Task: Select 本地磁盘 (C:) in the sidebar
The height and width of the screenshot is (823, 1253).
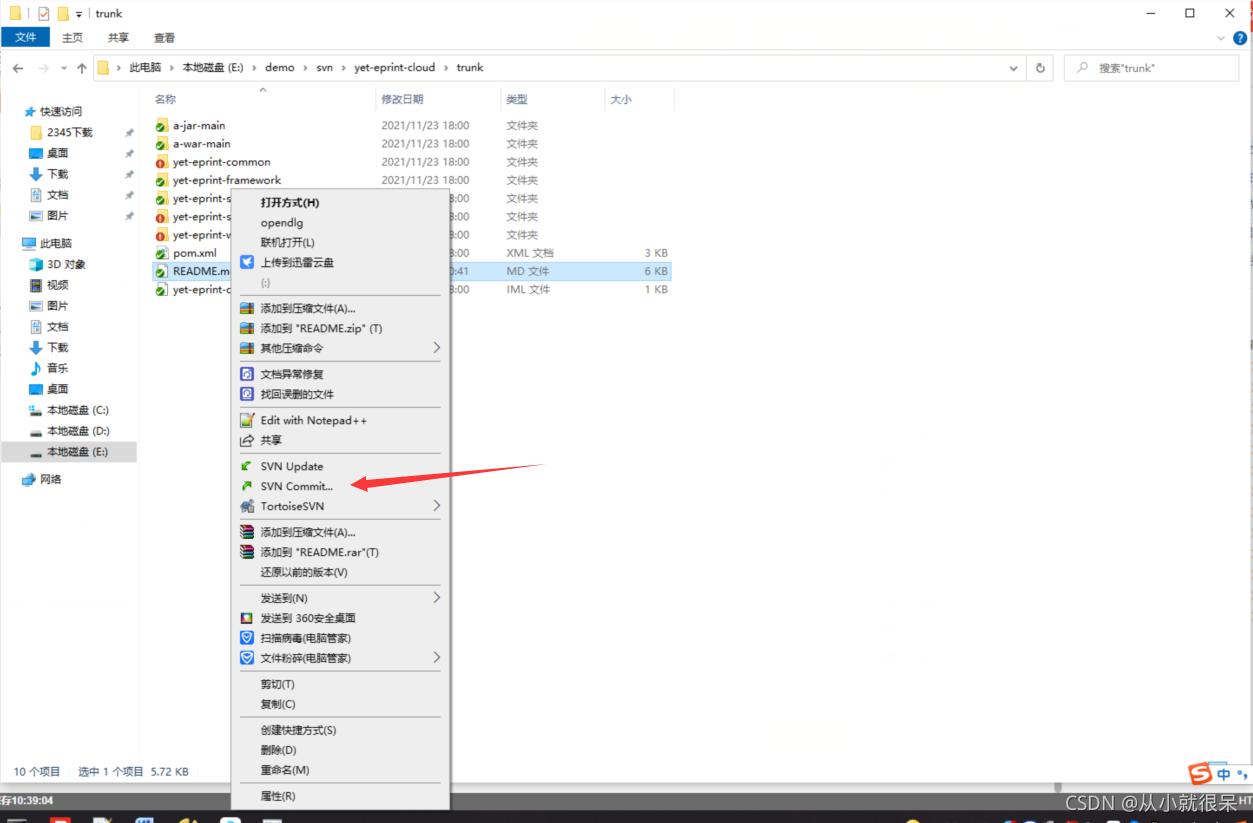Action: pyautogui.click(x=77, y=410)
